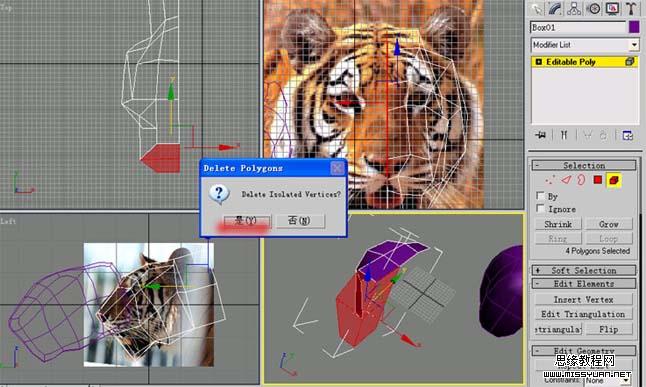
Task: Open the Display panel tab
Action: click(x=612, y=9)
